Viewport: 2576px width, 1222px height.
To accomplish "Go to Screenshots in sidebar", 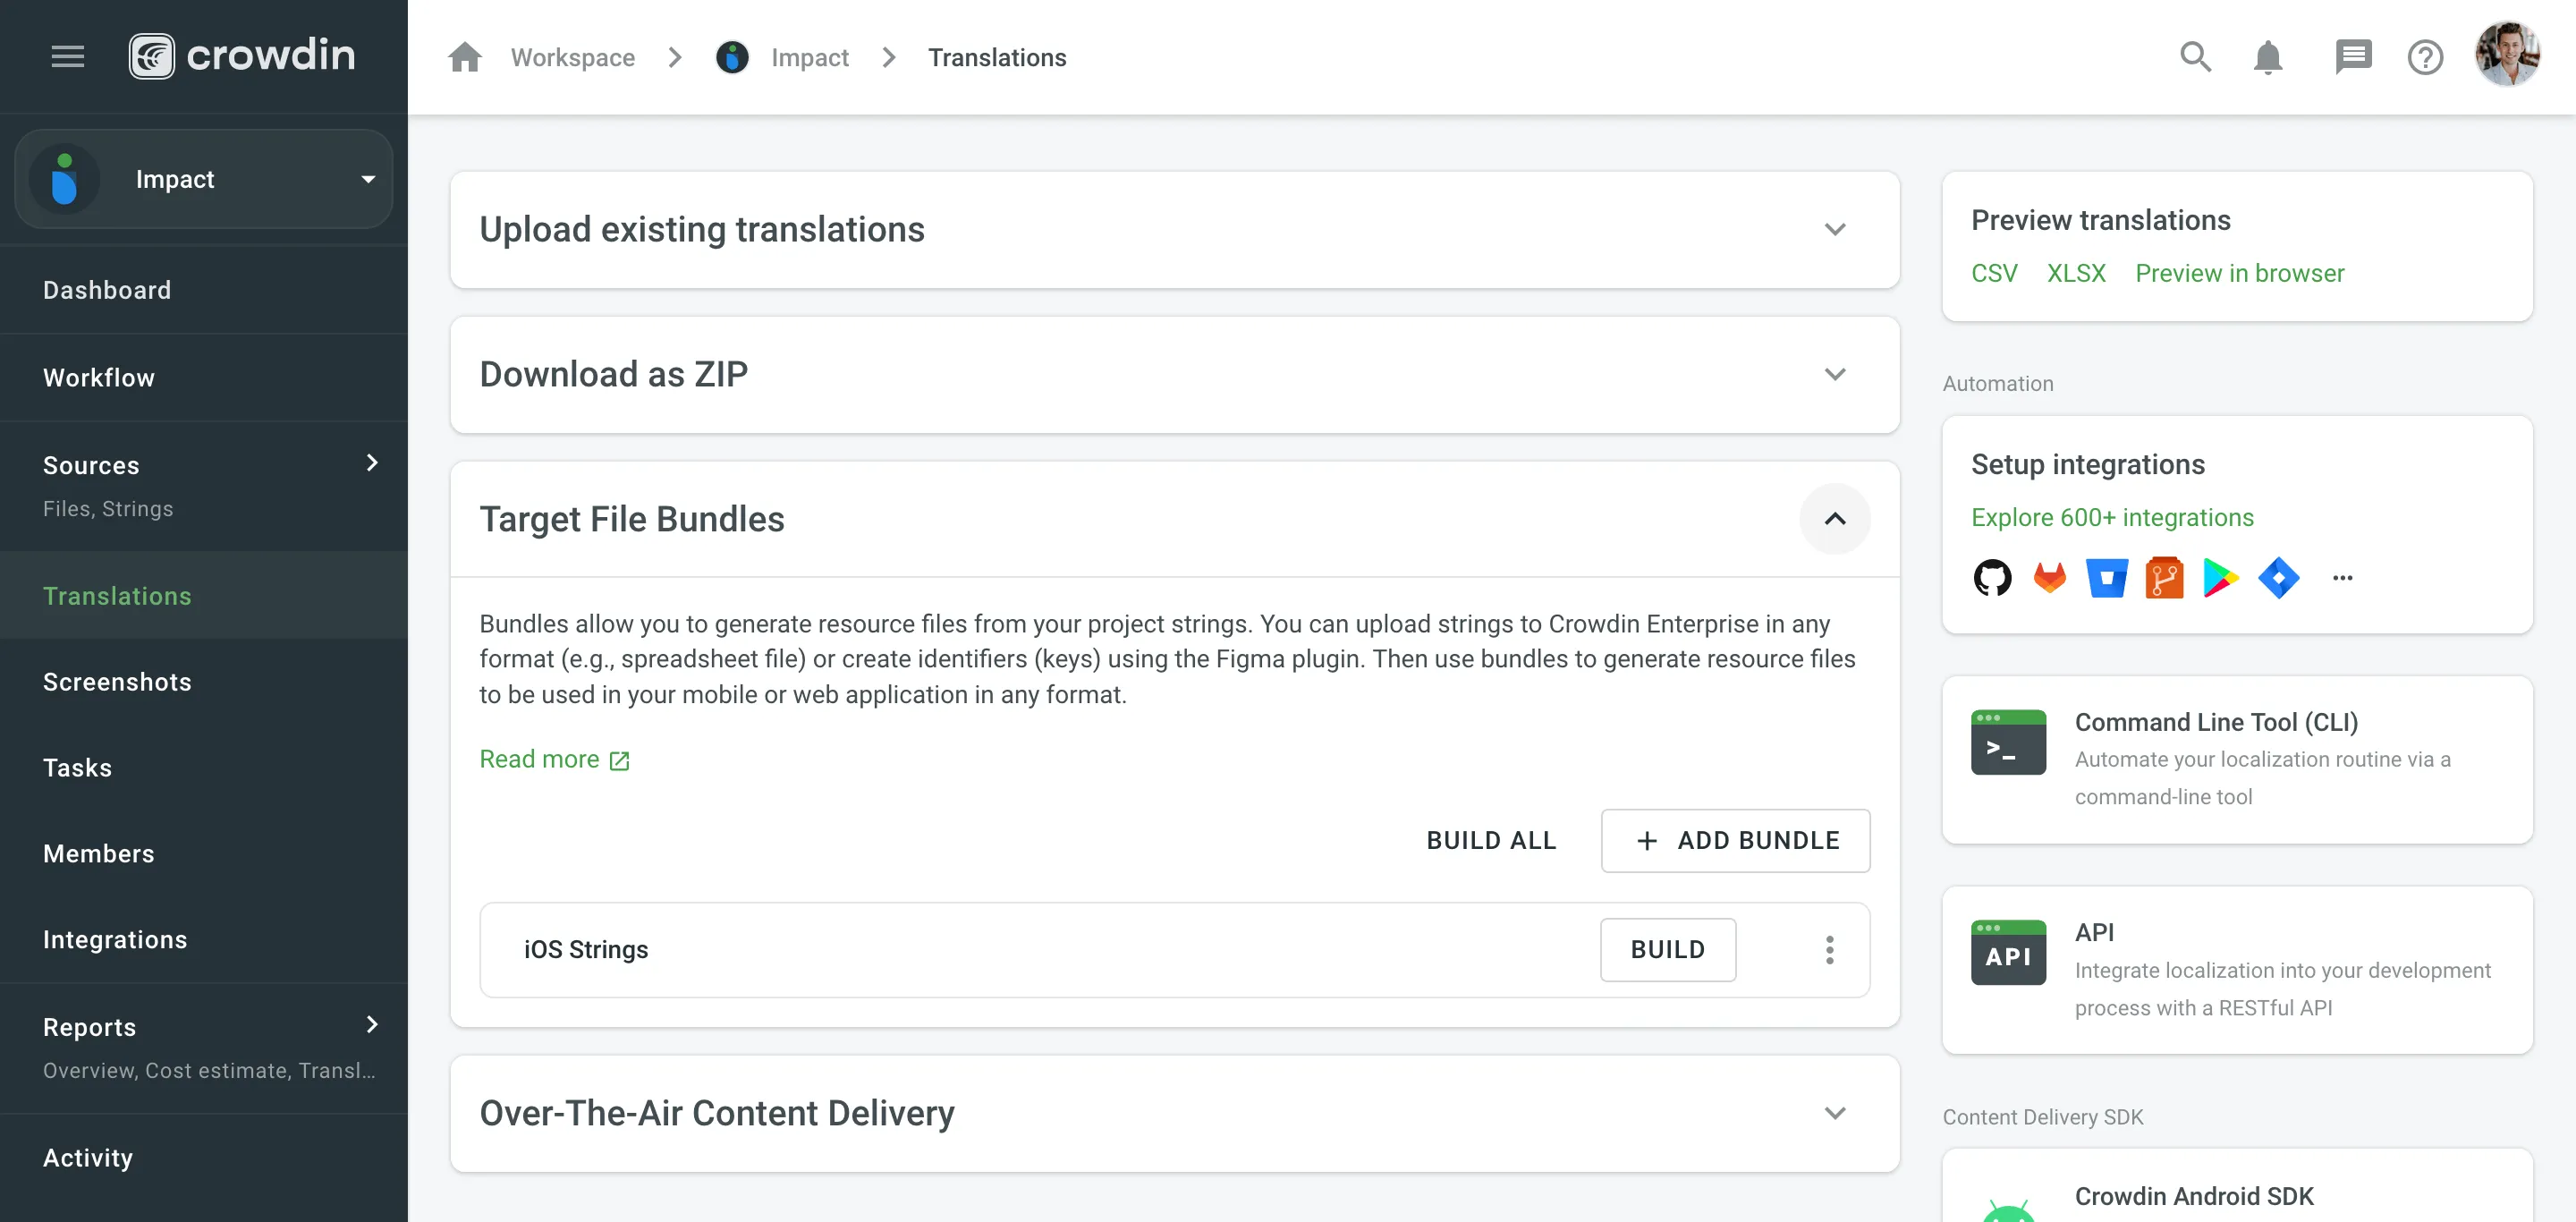I will point(117,682).
